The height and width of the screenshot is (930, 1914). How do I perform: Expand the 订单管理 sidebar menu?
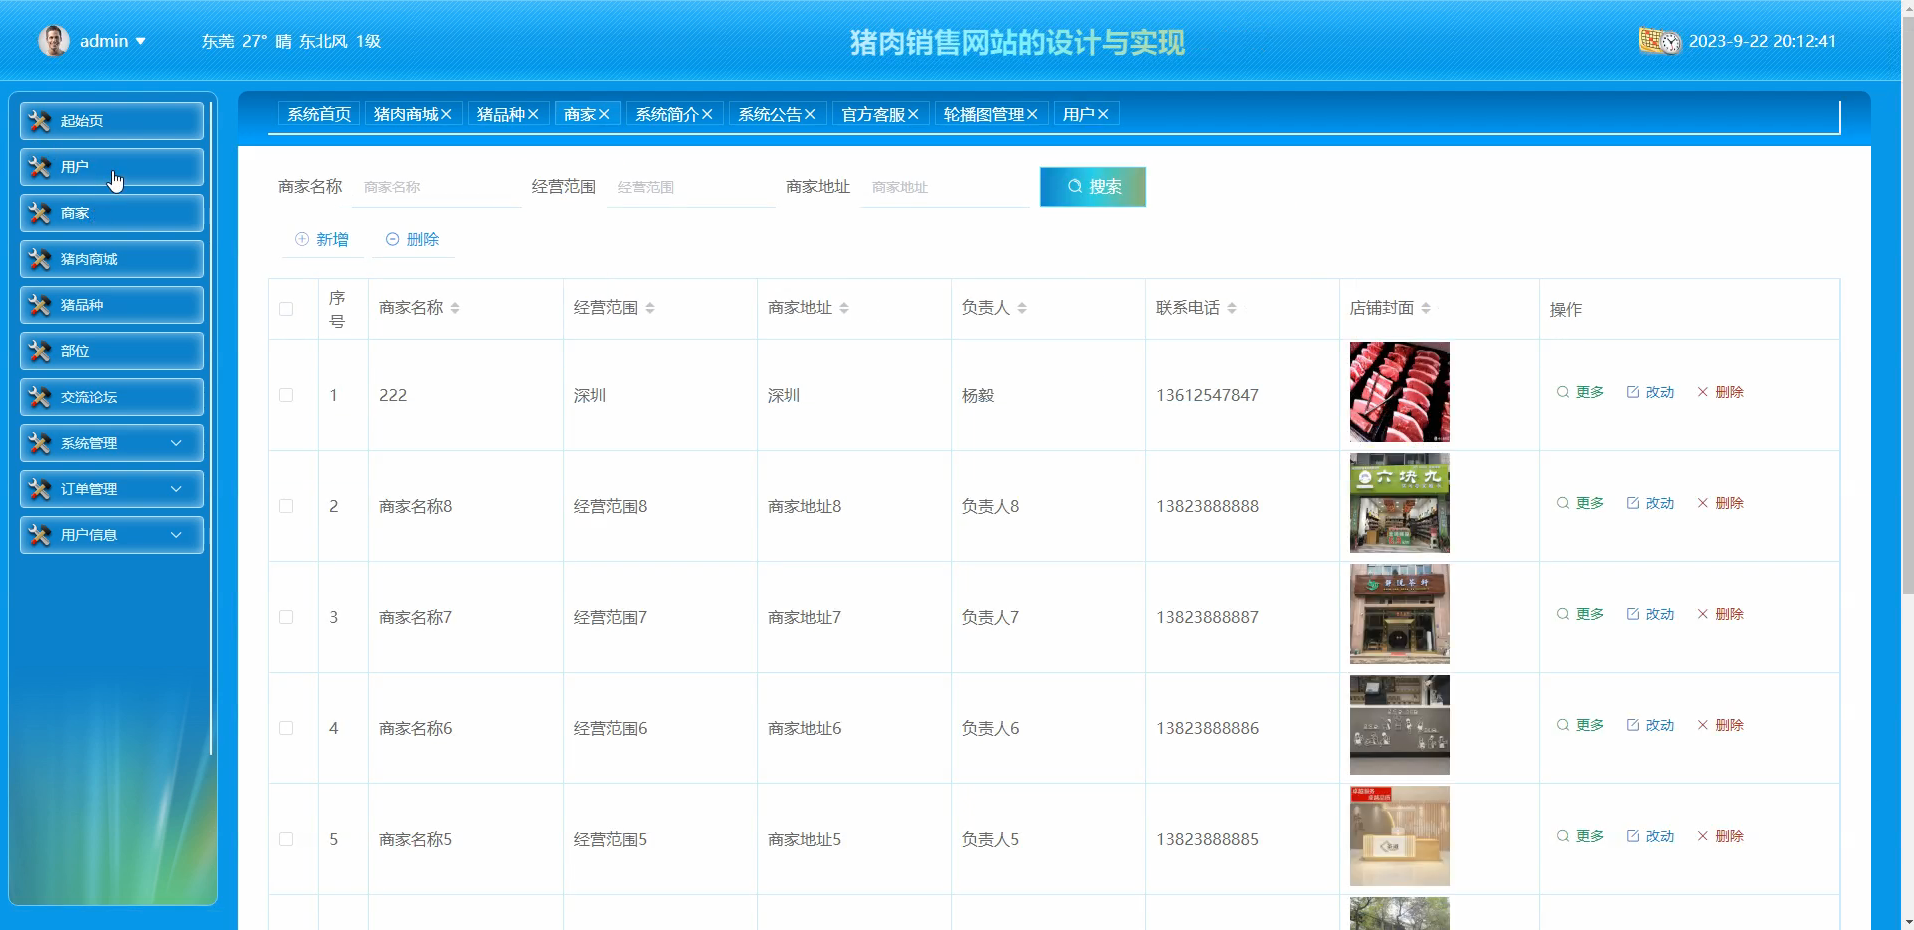[112, 489]
